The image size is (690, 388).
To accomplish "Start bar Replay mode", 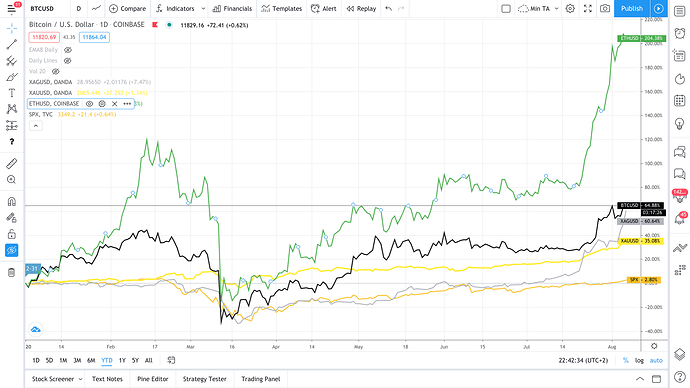I will point(361,8).
